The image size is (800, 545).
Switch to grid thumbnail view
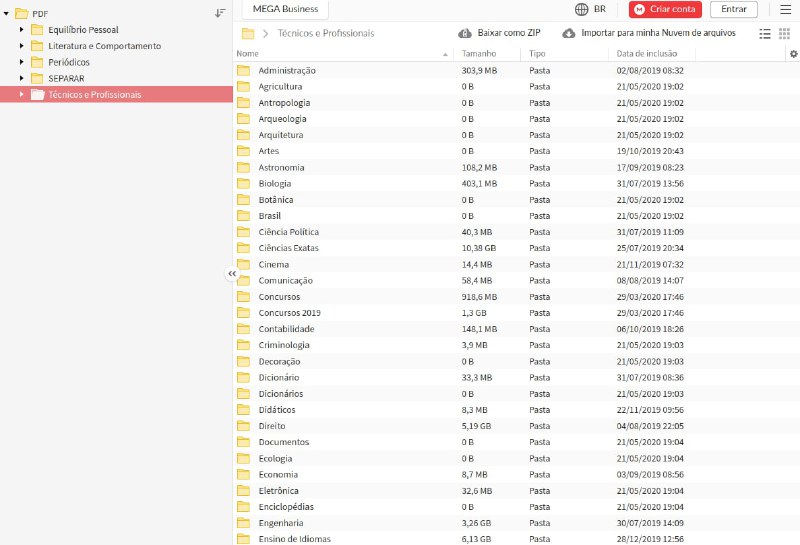pos(784,34)
